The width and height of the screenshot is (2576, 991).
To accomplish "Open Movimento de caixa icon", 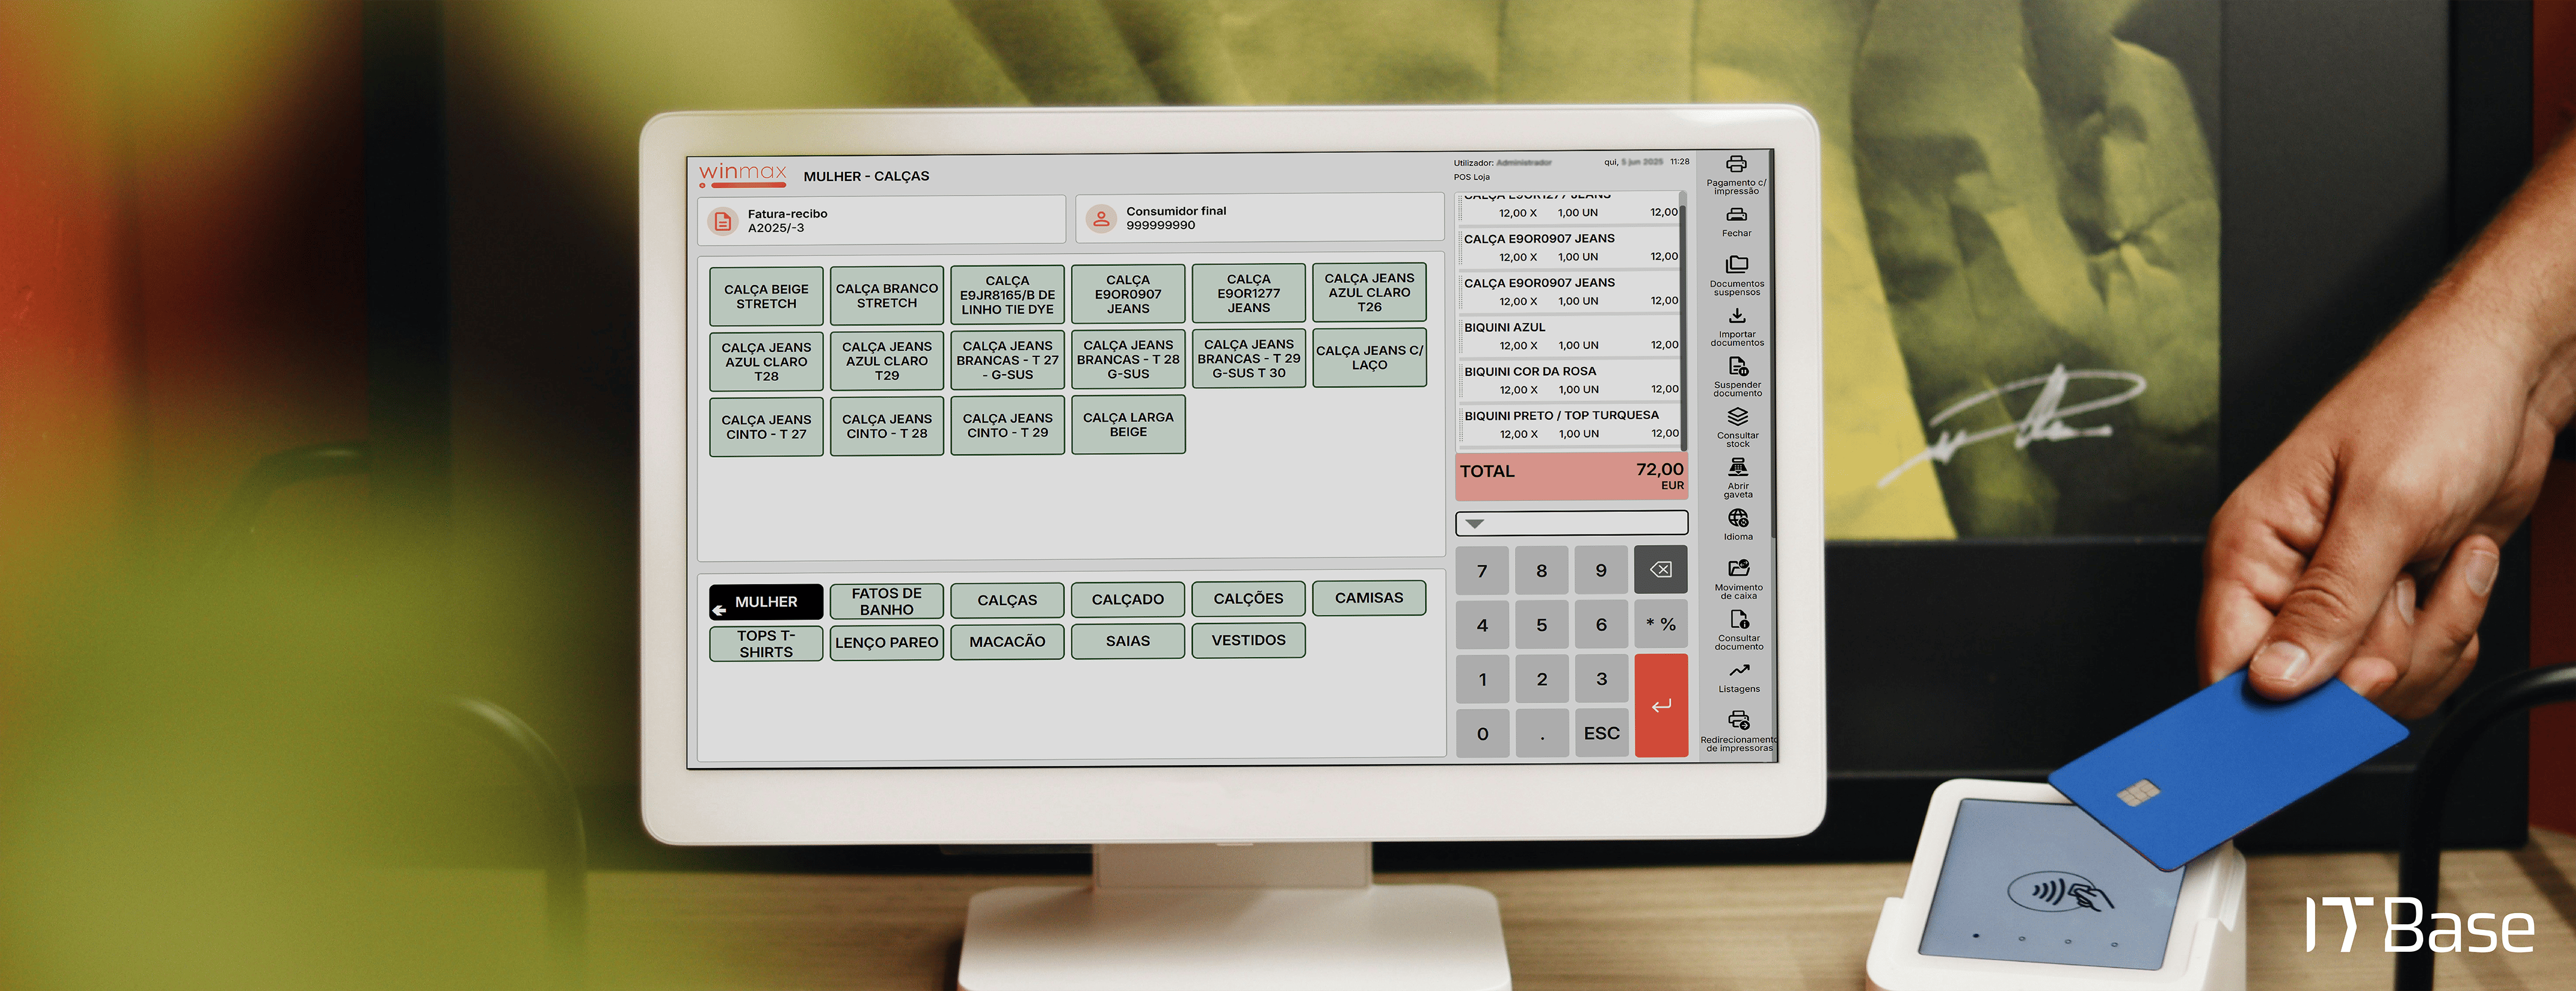I will point(1739,568).
